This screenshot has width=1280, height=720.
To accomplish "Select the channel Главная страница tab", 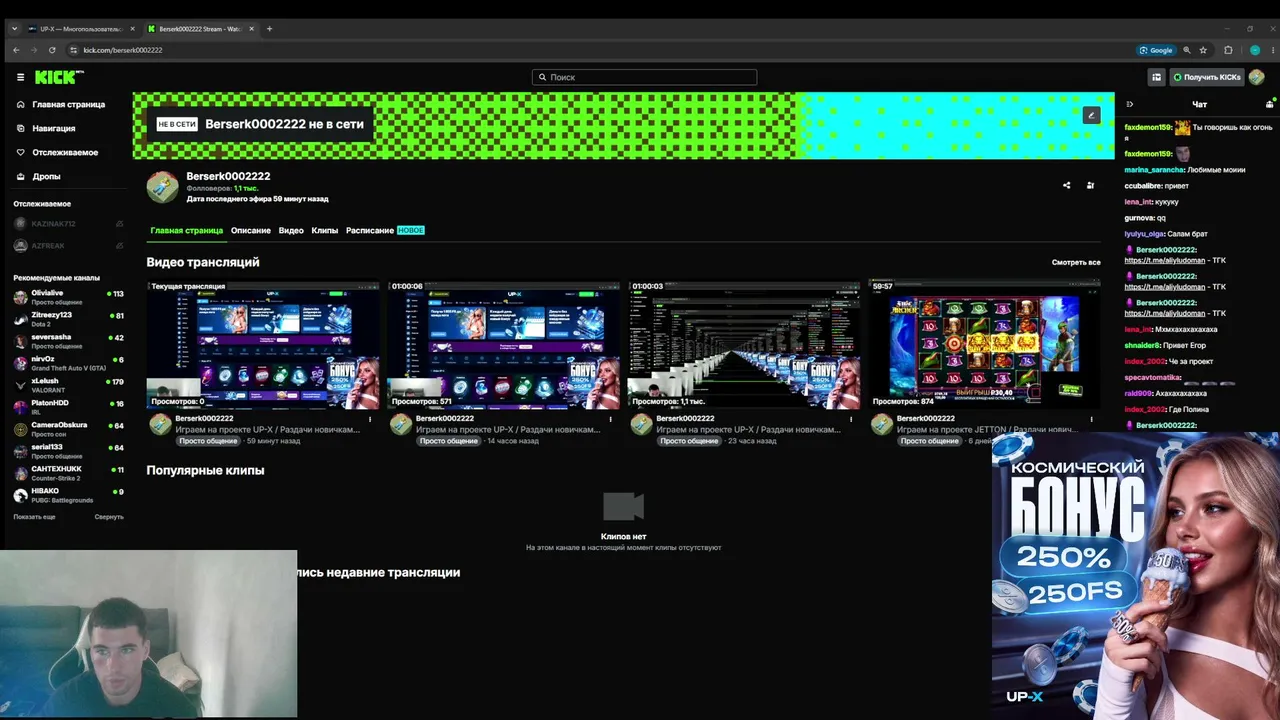I will (187, 230).
